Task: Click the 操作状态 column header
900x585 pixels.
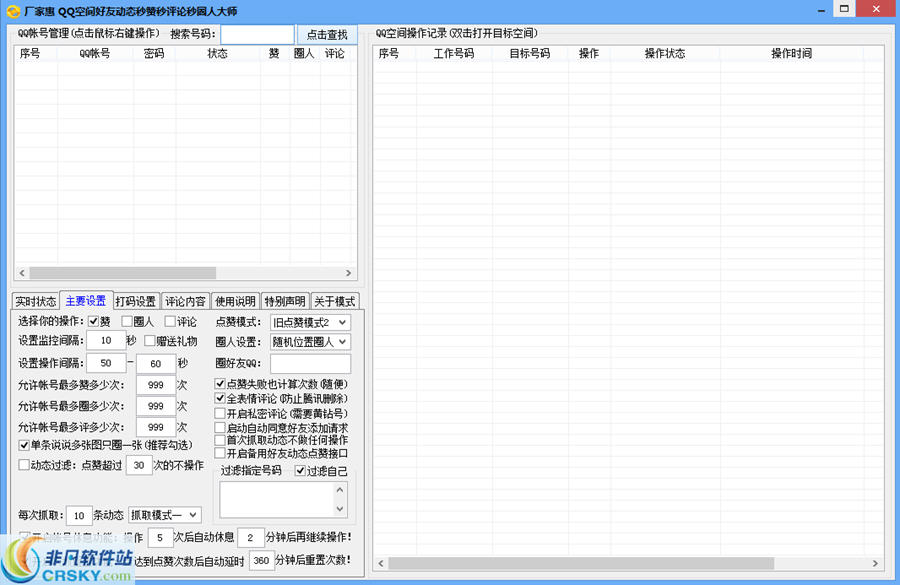Action: (665, 53)
